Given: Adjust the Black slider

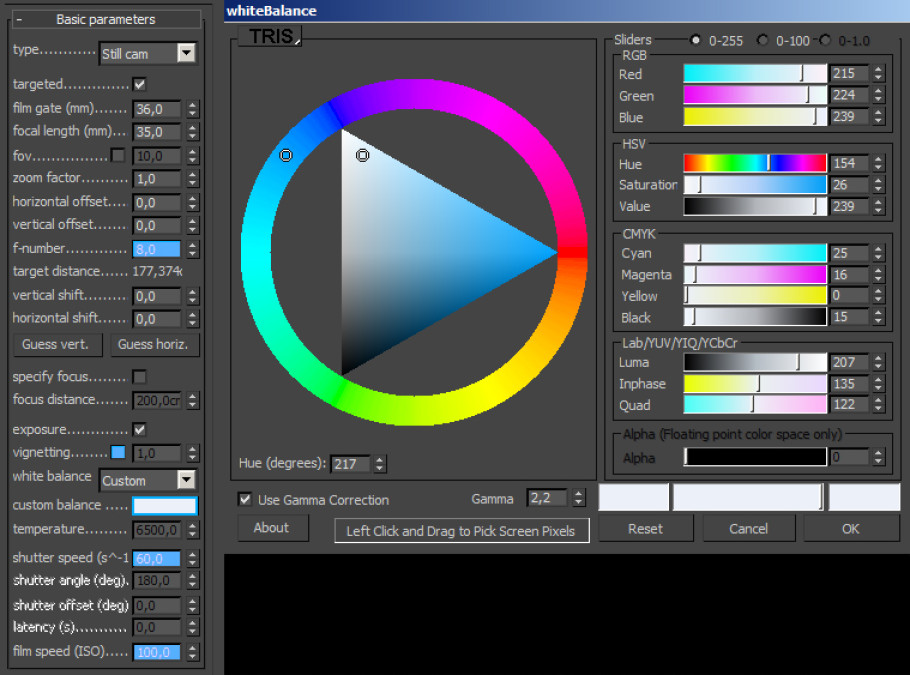Looking at the screenshot, I should click(755, 317).
